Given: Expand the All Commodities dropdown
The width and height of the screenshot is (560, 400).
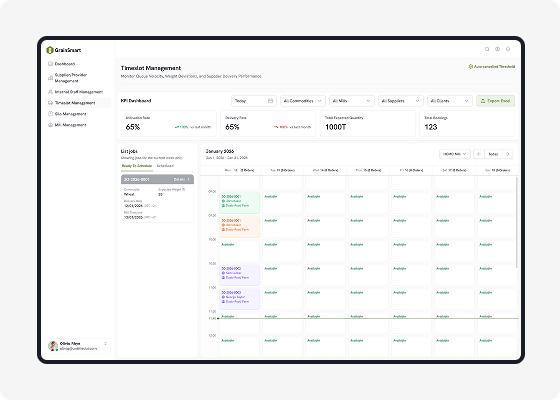Looking at the screenshot, I should [x=303, y=101].
